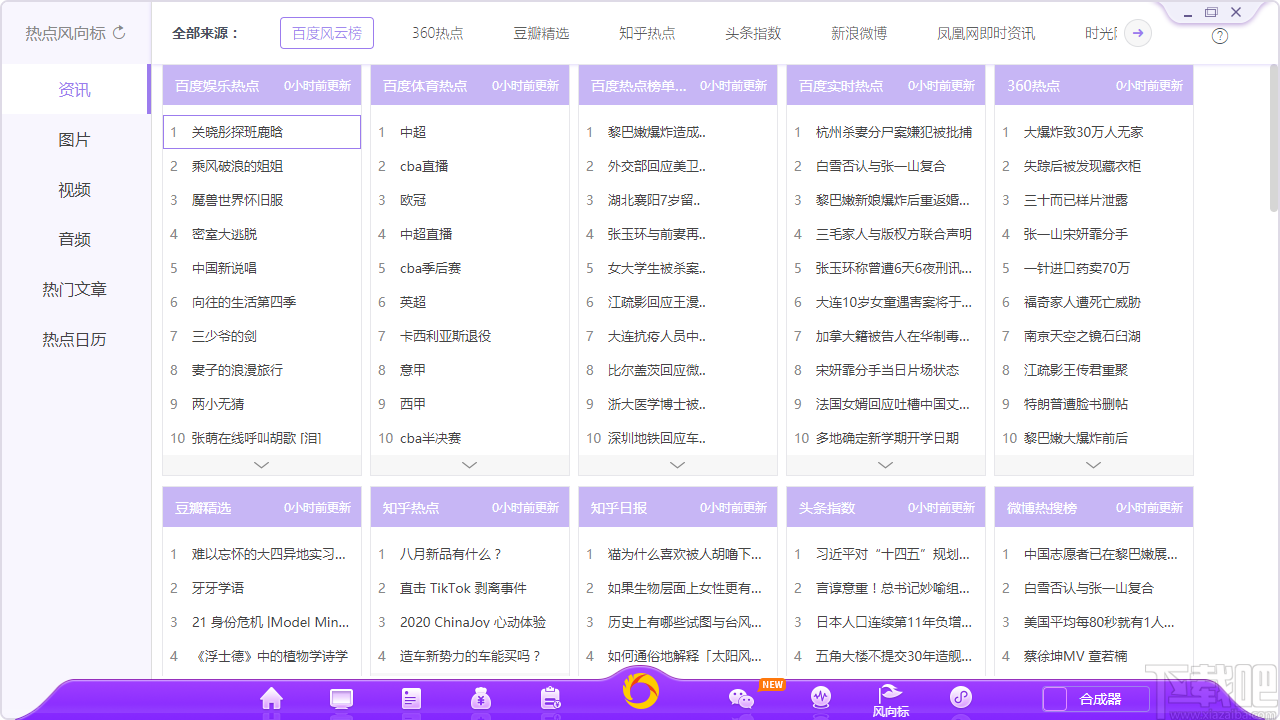Open the 资讯 sidebar section
This screenshot has width=1280, height=720.
(x=75, y=89)
